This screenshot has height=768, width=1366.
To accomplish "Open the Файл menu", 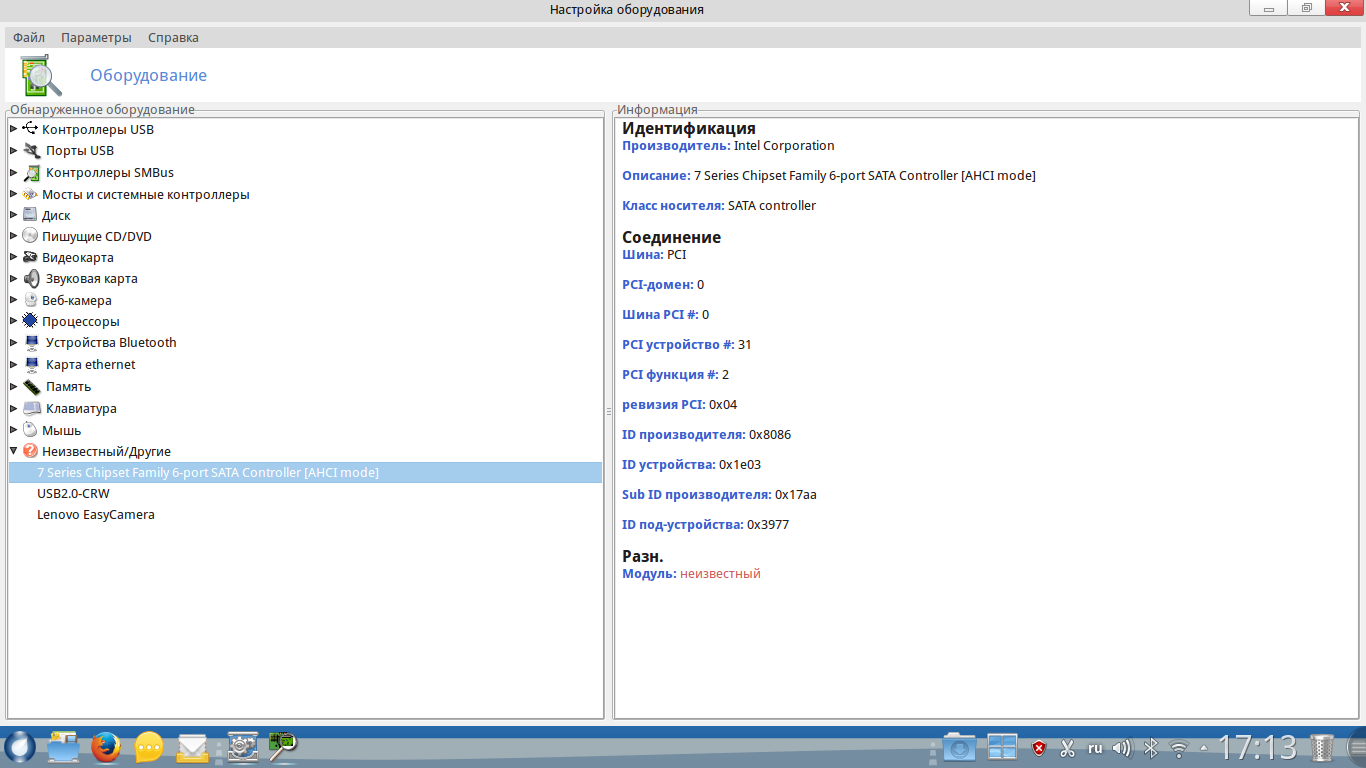I will pyautogui.click(x=29, y=37).
